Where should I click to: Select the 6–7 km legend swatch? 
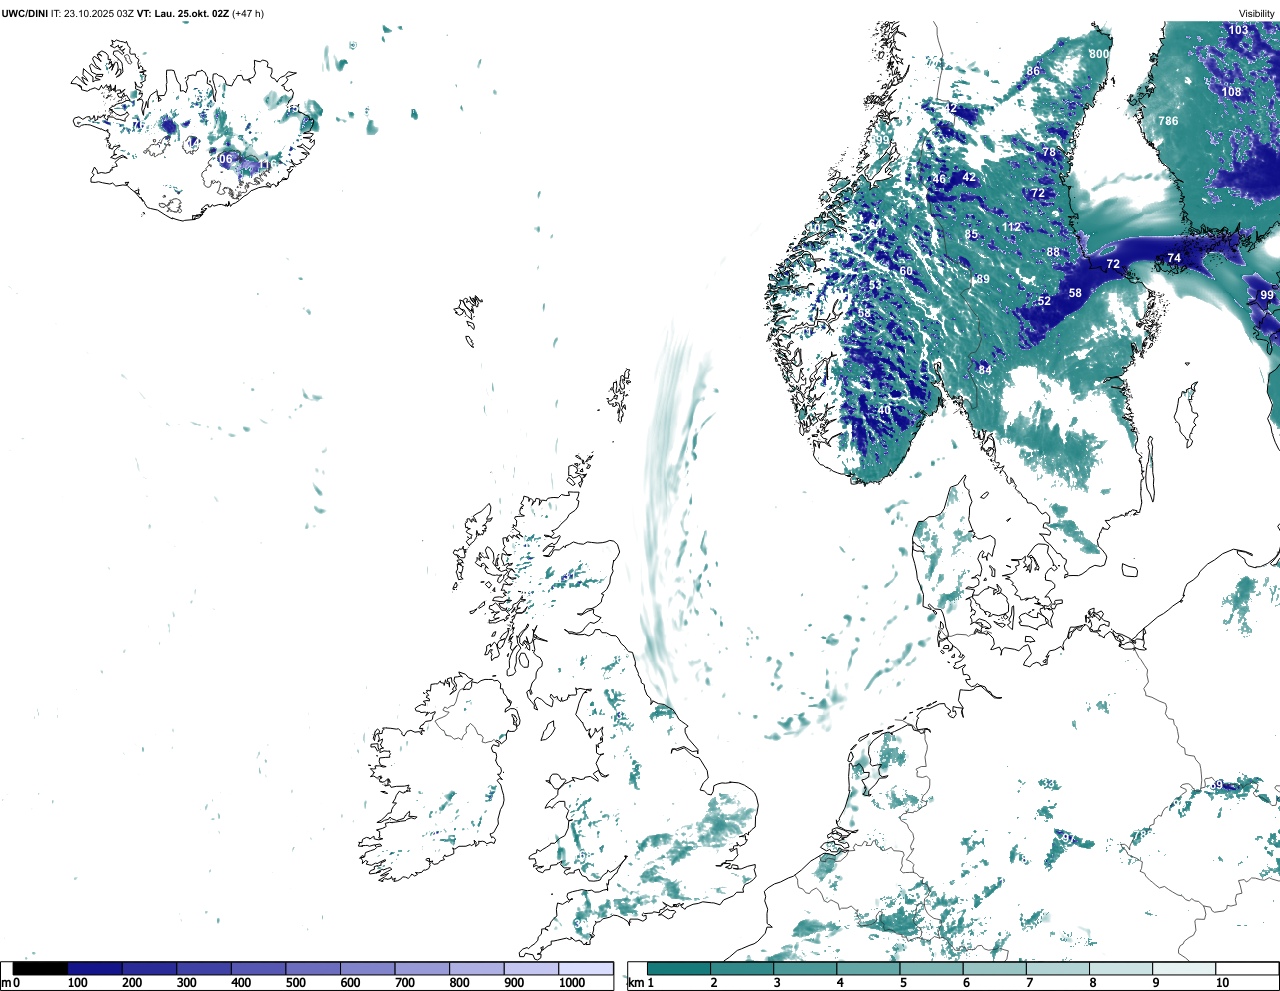tap(994, 968)
